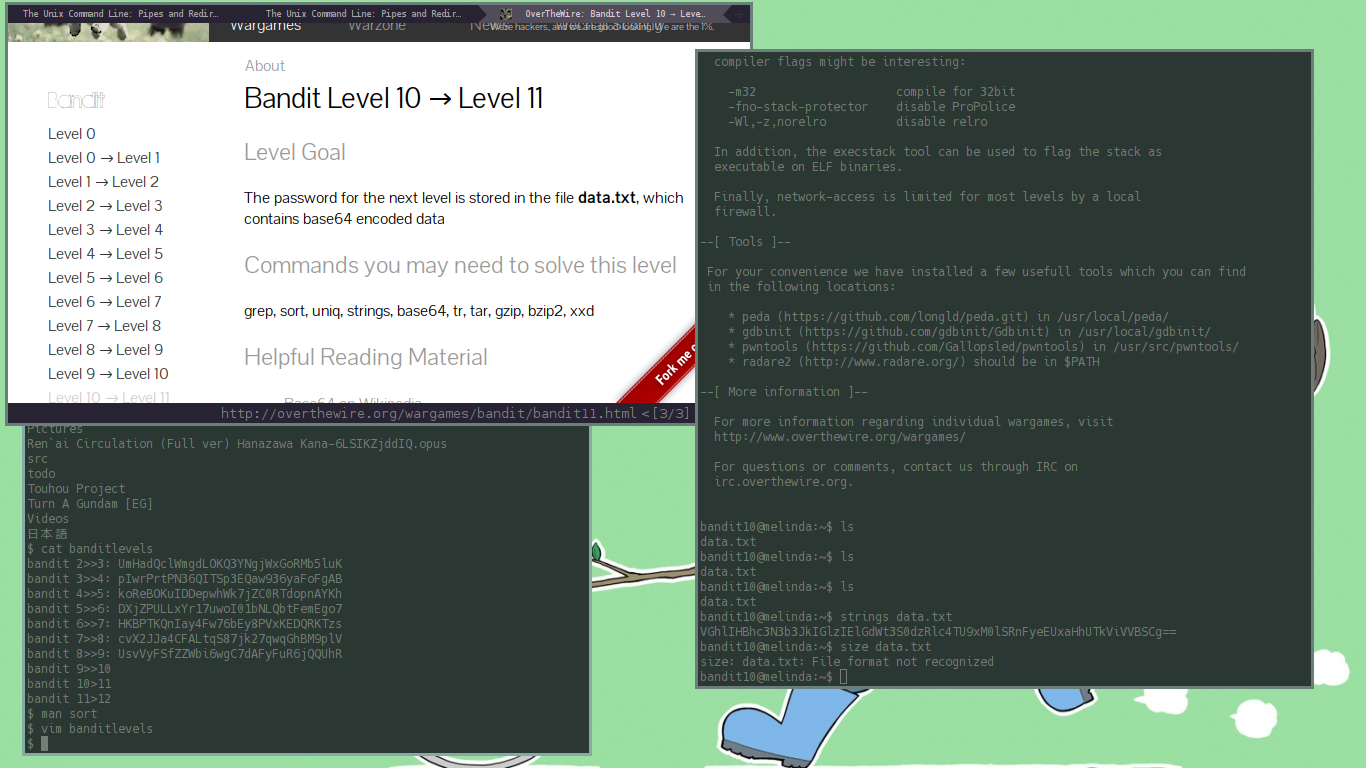Click the About heading link

(265, 66)
